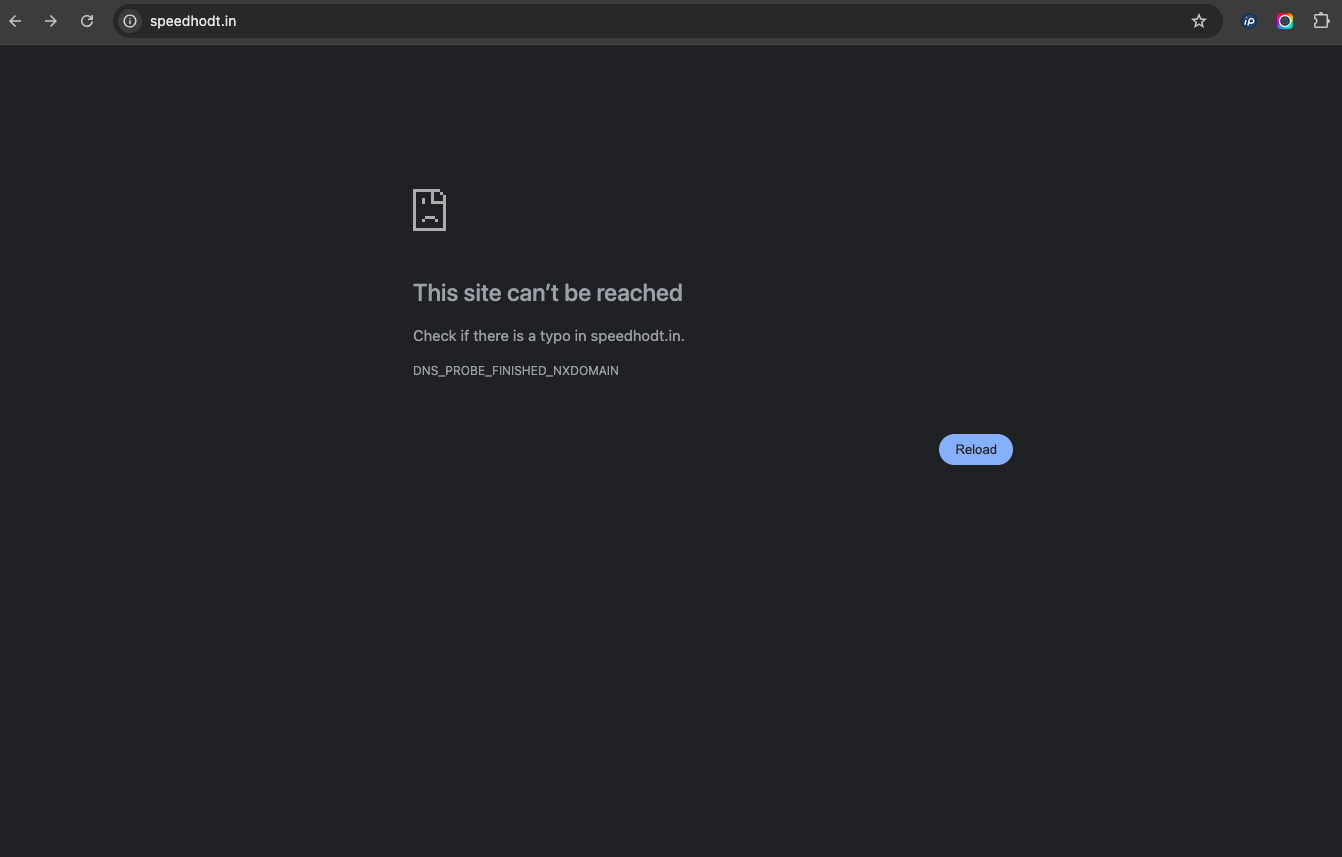Open the blue iP extension
Viewport: 1342px width, 857px height.
pos(1249,21)
